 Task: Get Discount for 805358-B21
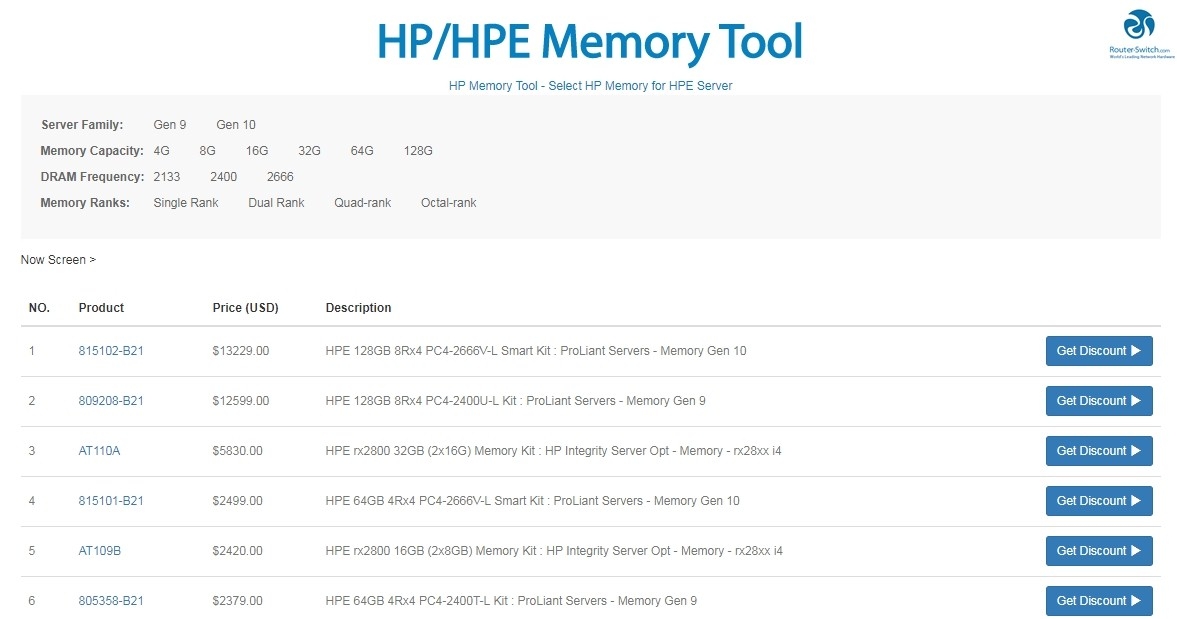tap(1099, 601)
